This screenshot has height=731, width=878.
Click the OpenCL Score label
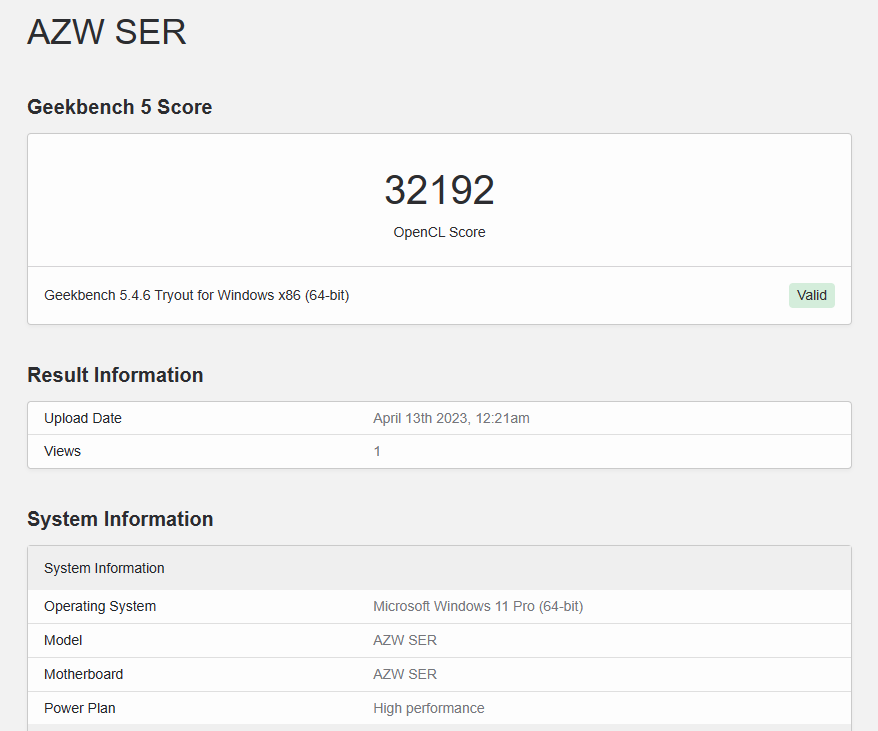[x=439, y=232]
